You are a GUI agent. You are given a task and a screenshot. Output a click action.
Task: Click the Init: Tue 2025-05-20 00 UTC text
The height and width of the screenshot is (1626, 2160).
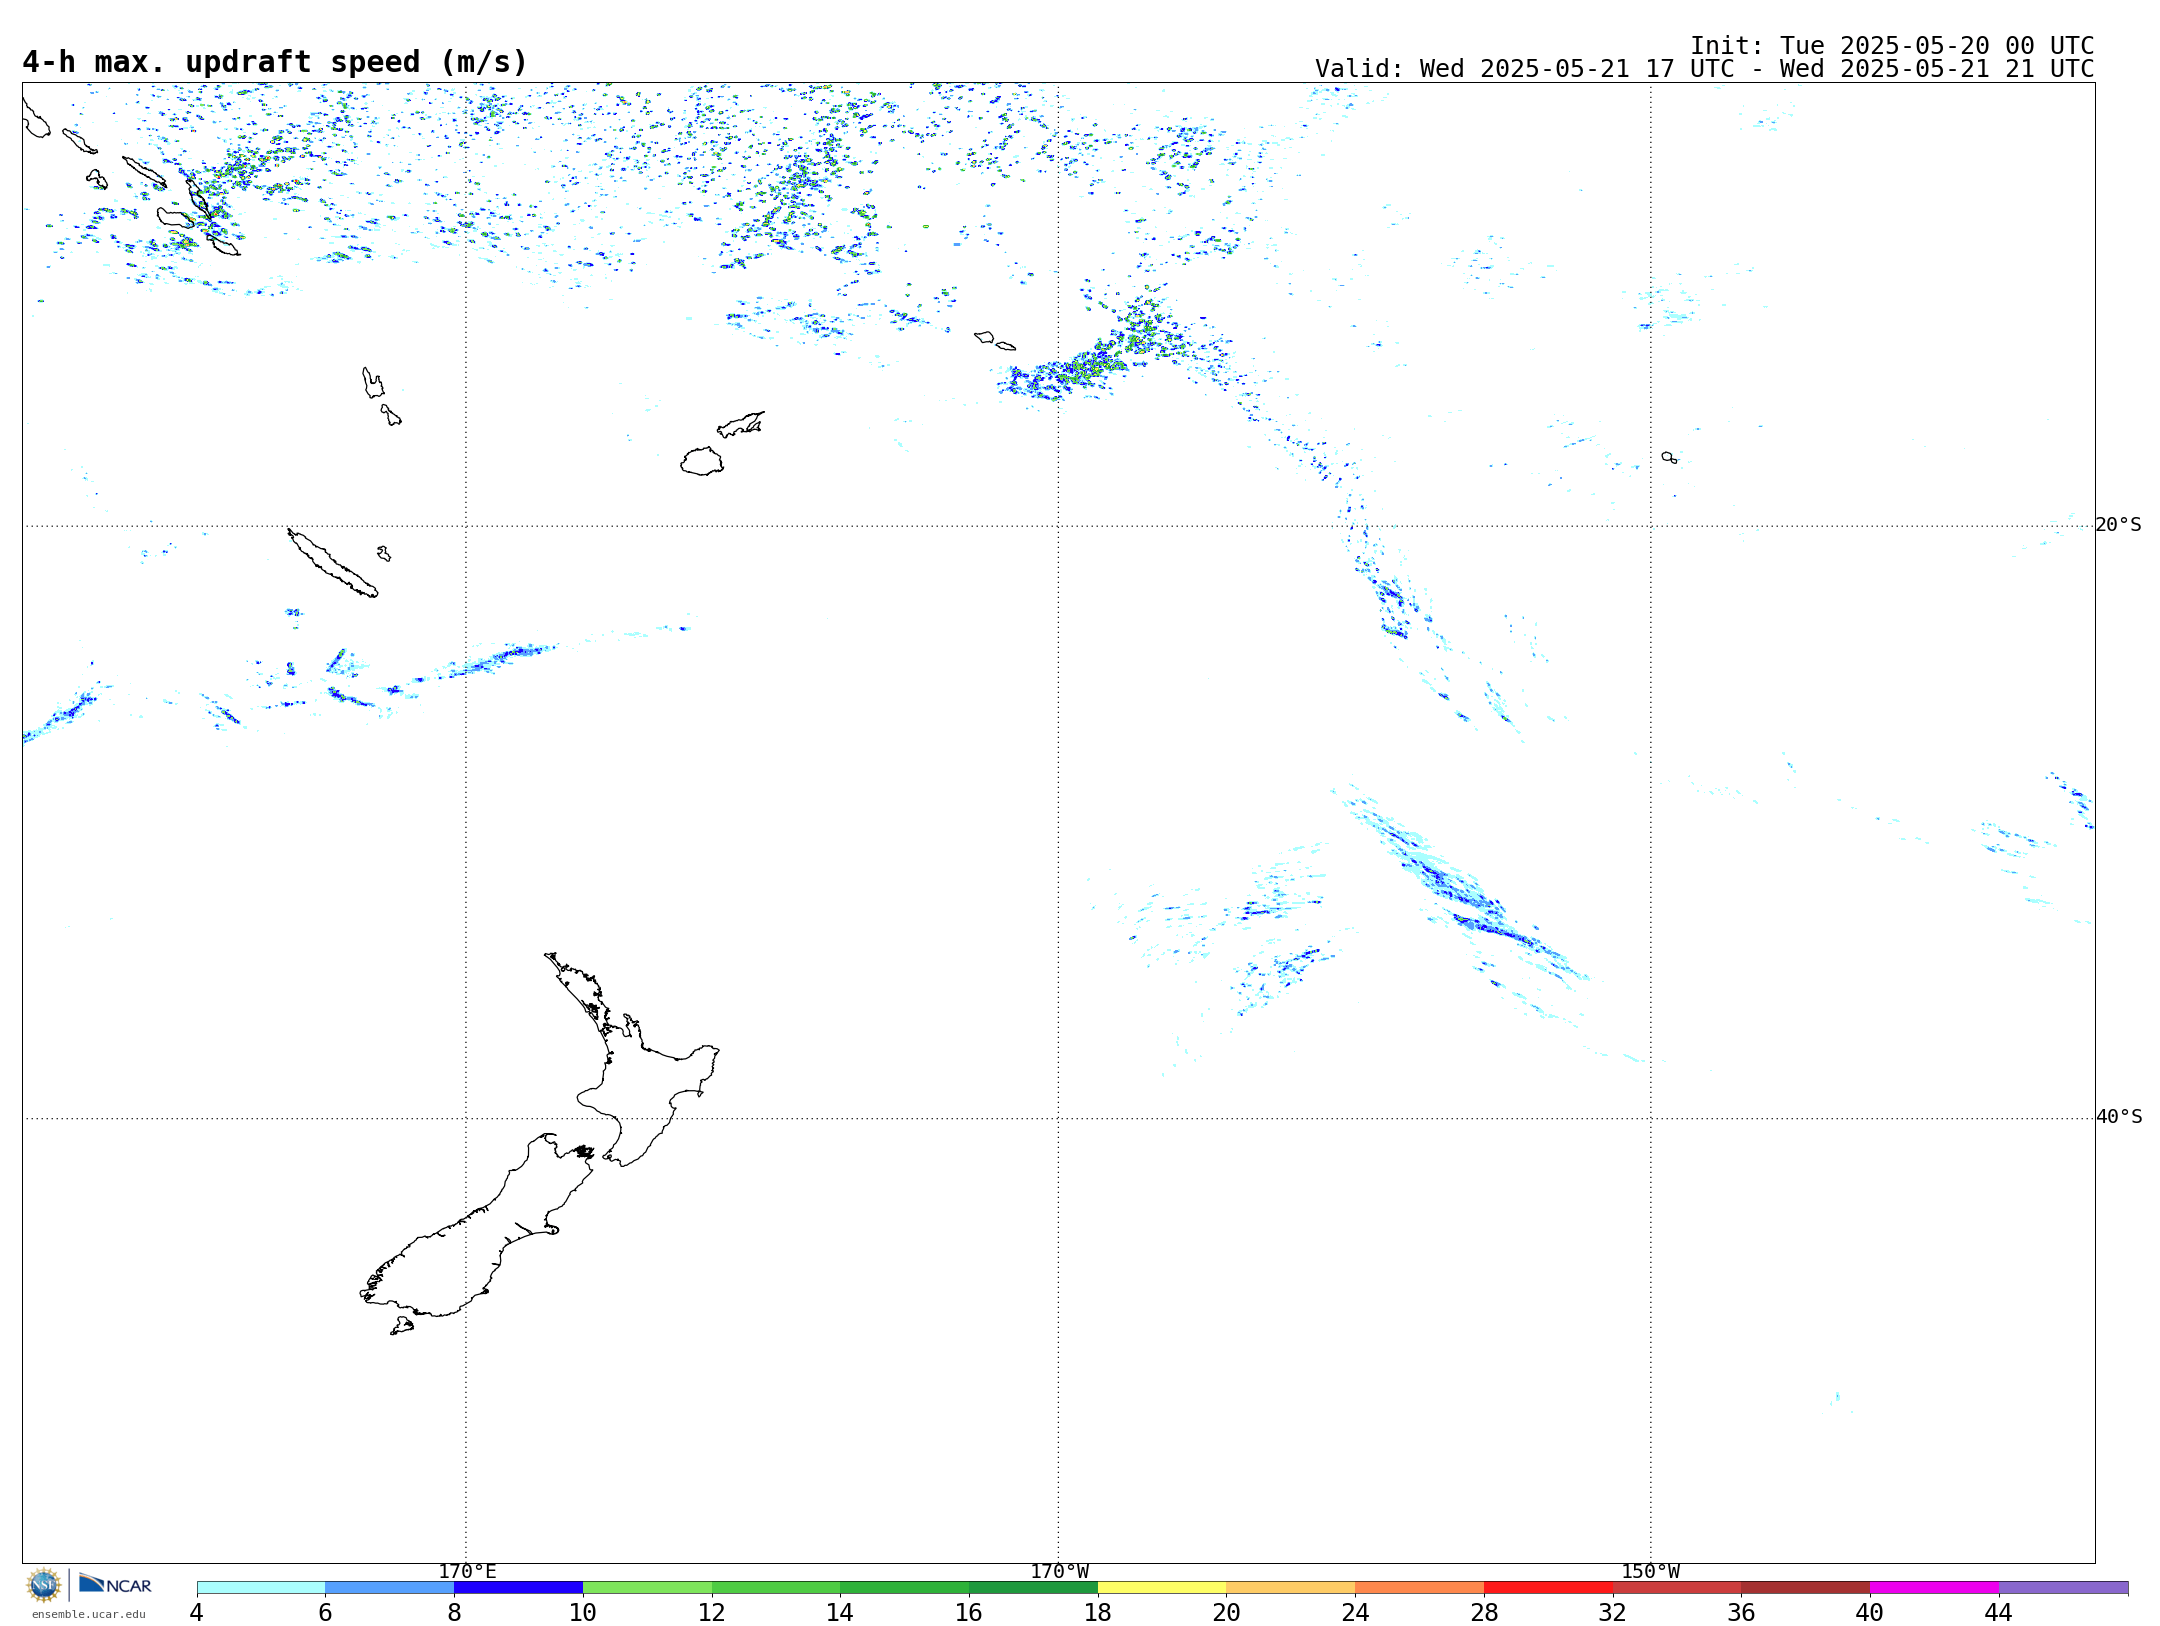pos(1892,46)
